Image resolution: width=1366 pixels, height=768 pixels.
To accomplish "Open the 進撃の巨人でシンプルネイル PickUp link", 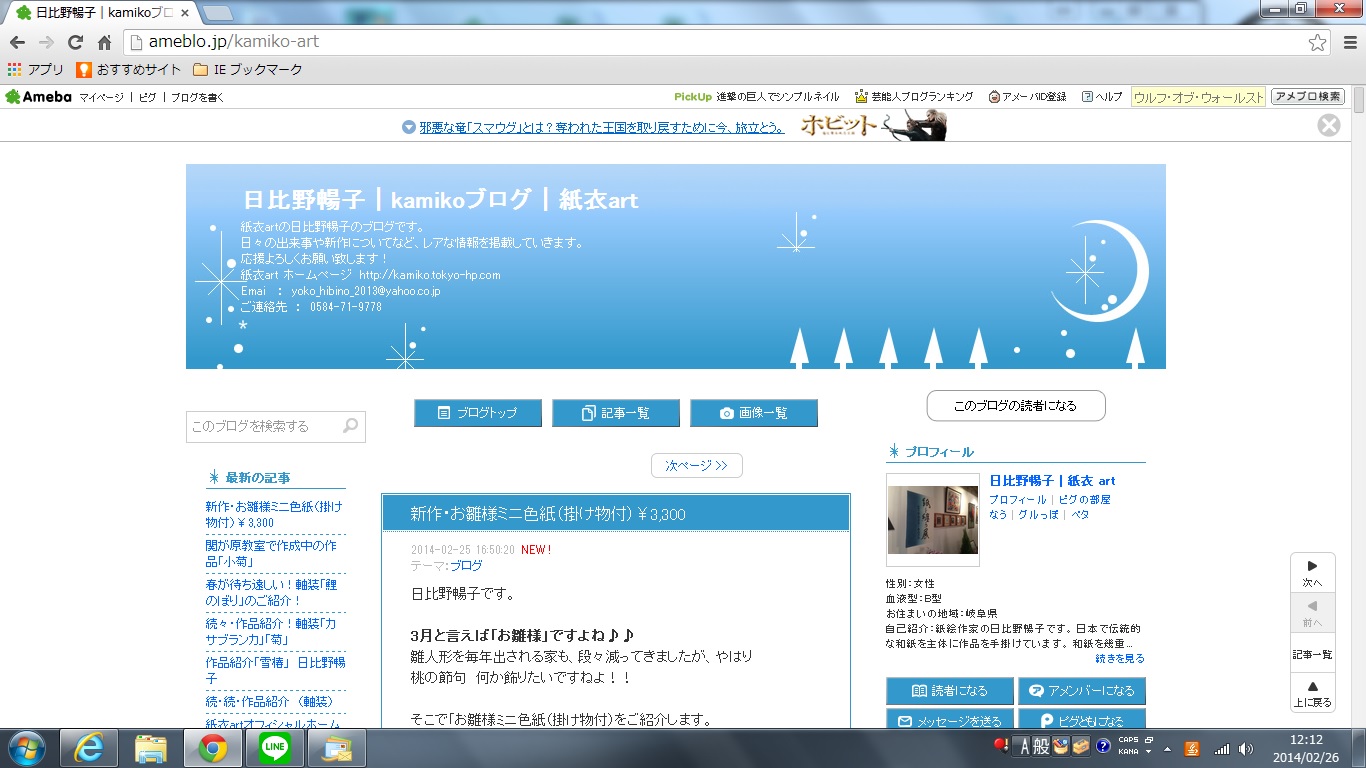I will (778, 97).
